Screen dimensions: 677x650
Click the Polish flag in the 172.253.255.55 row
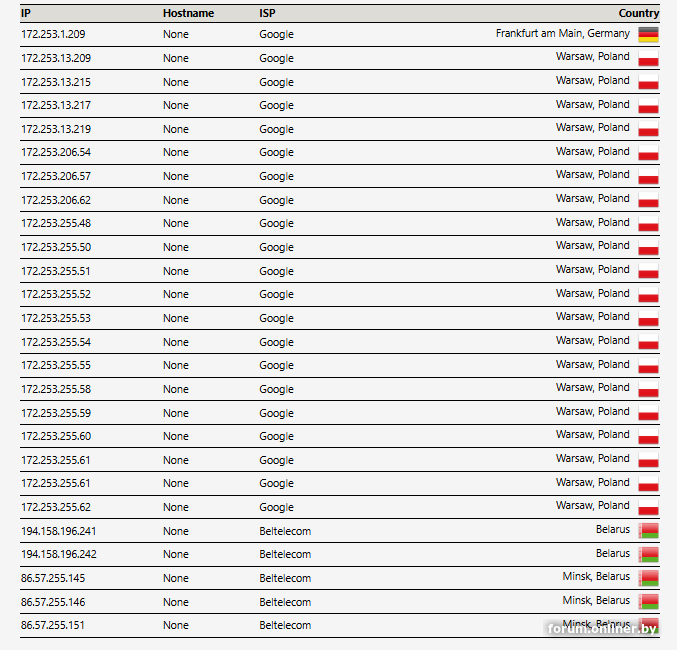point(648,366)
